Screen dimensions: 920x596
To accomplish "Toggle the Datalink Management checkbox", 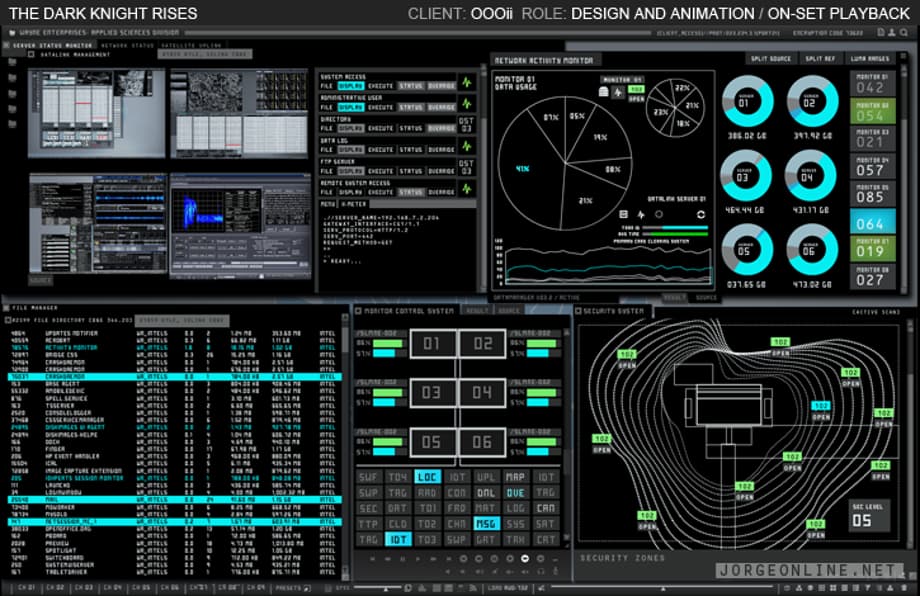I will click(x=33, y=56).
